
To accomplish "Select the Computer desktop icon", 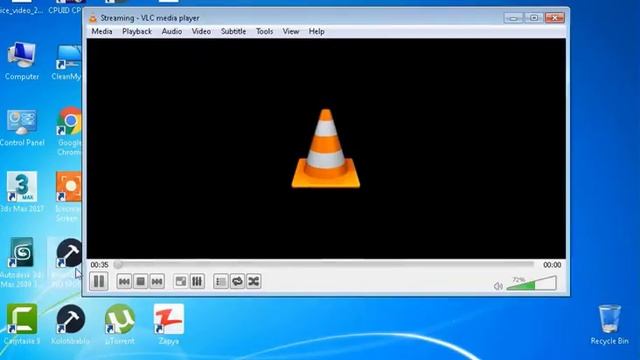I will pyautogui.click(x=22, y=61).
